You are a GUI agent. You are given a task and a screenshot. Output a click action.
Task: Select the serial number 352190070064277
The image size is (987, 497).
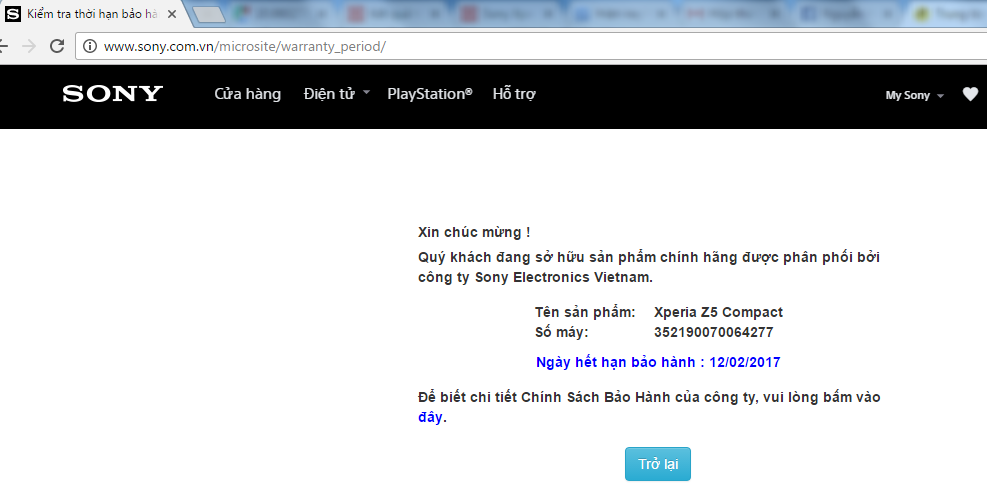click(x=713, y=332)
